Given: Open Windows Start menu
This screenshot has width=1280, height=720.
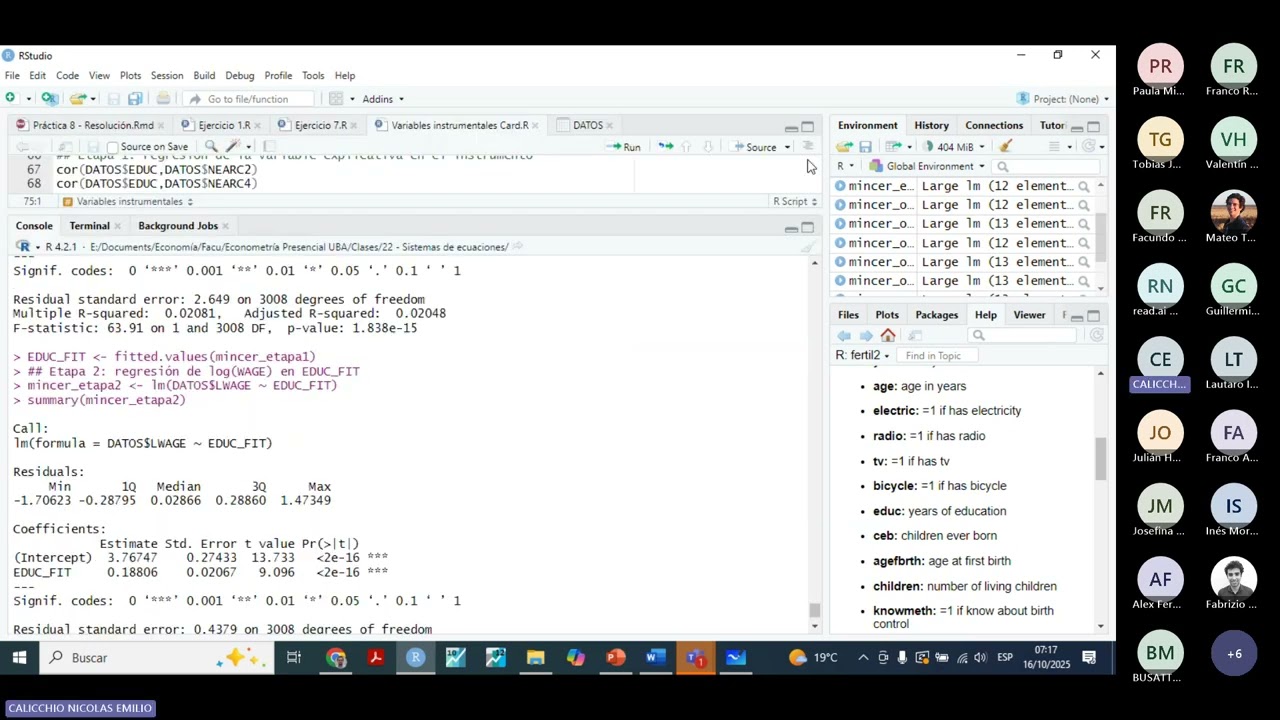Looking at the screenshot, I should 19,657.
